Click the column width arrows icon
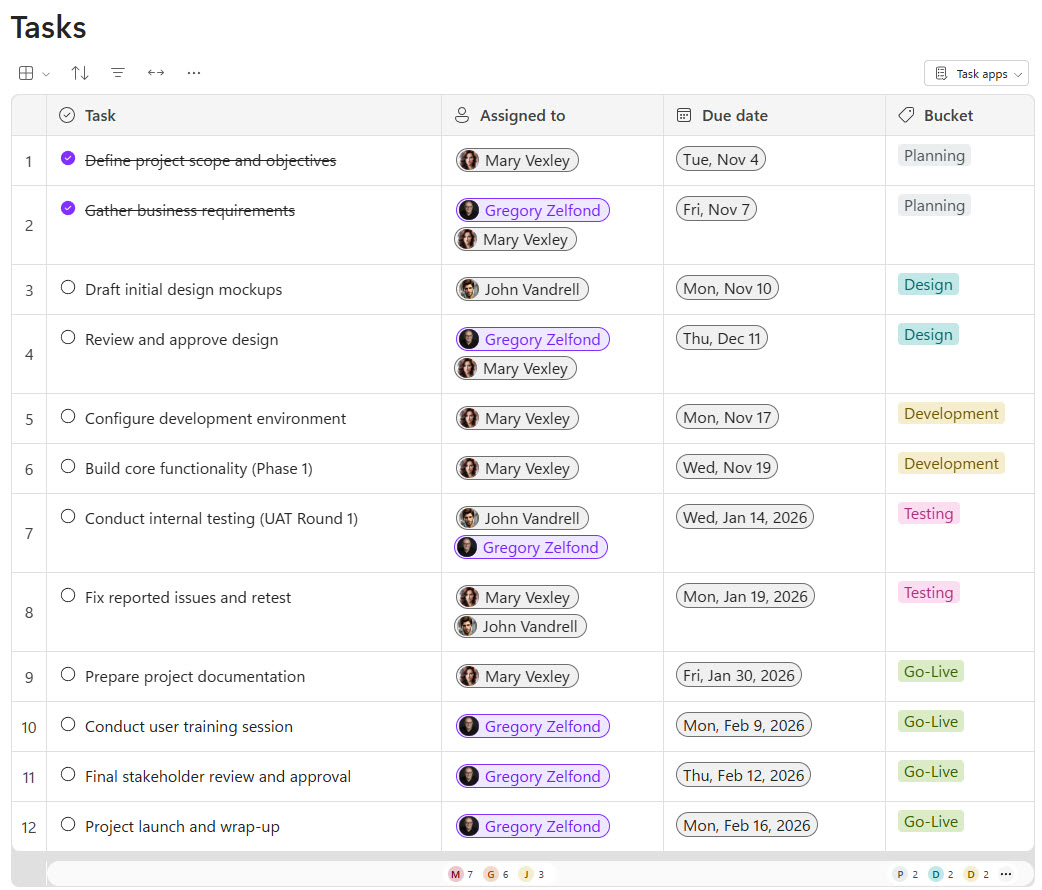This screenshot has width=1042, height=890. coord(155,72)
